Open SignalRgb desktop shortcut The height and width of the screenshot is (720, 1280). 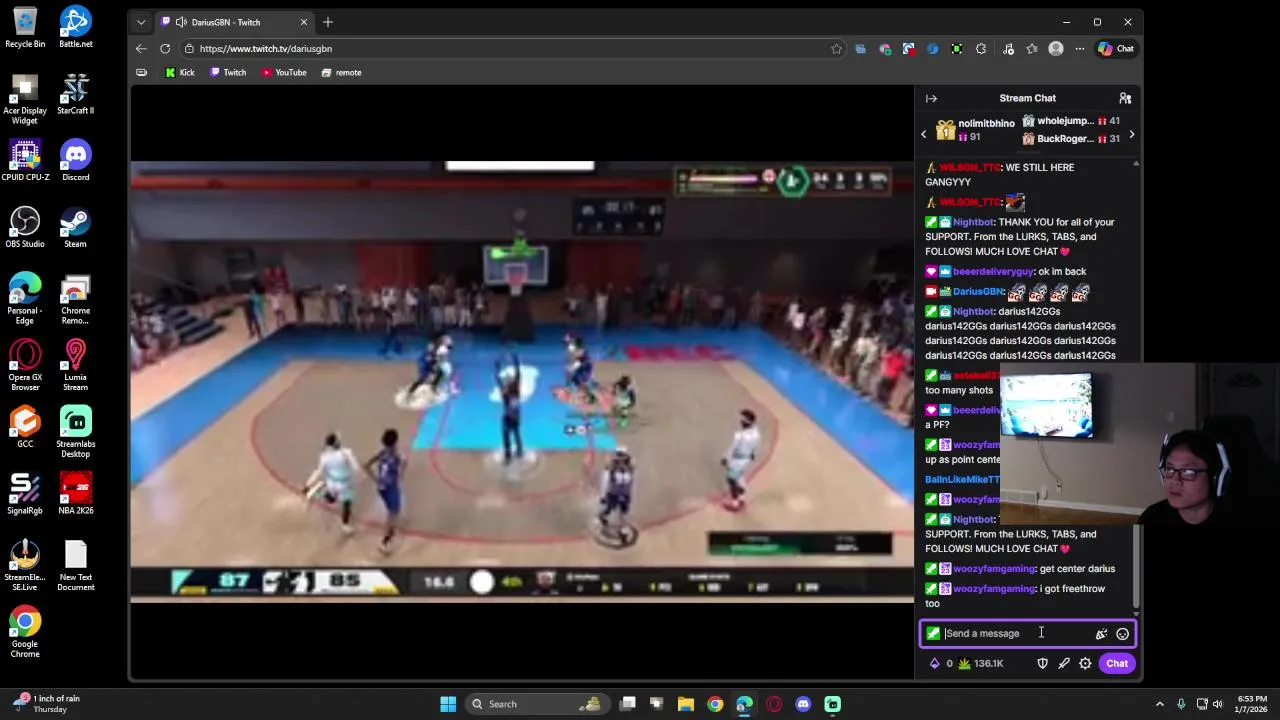25,494
